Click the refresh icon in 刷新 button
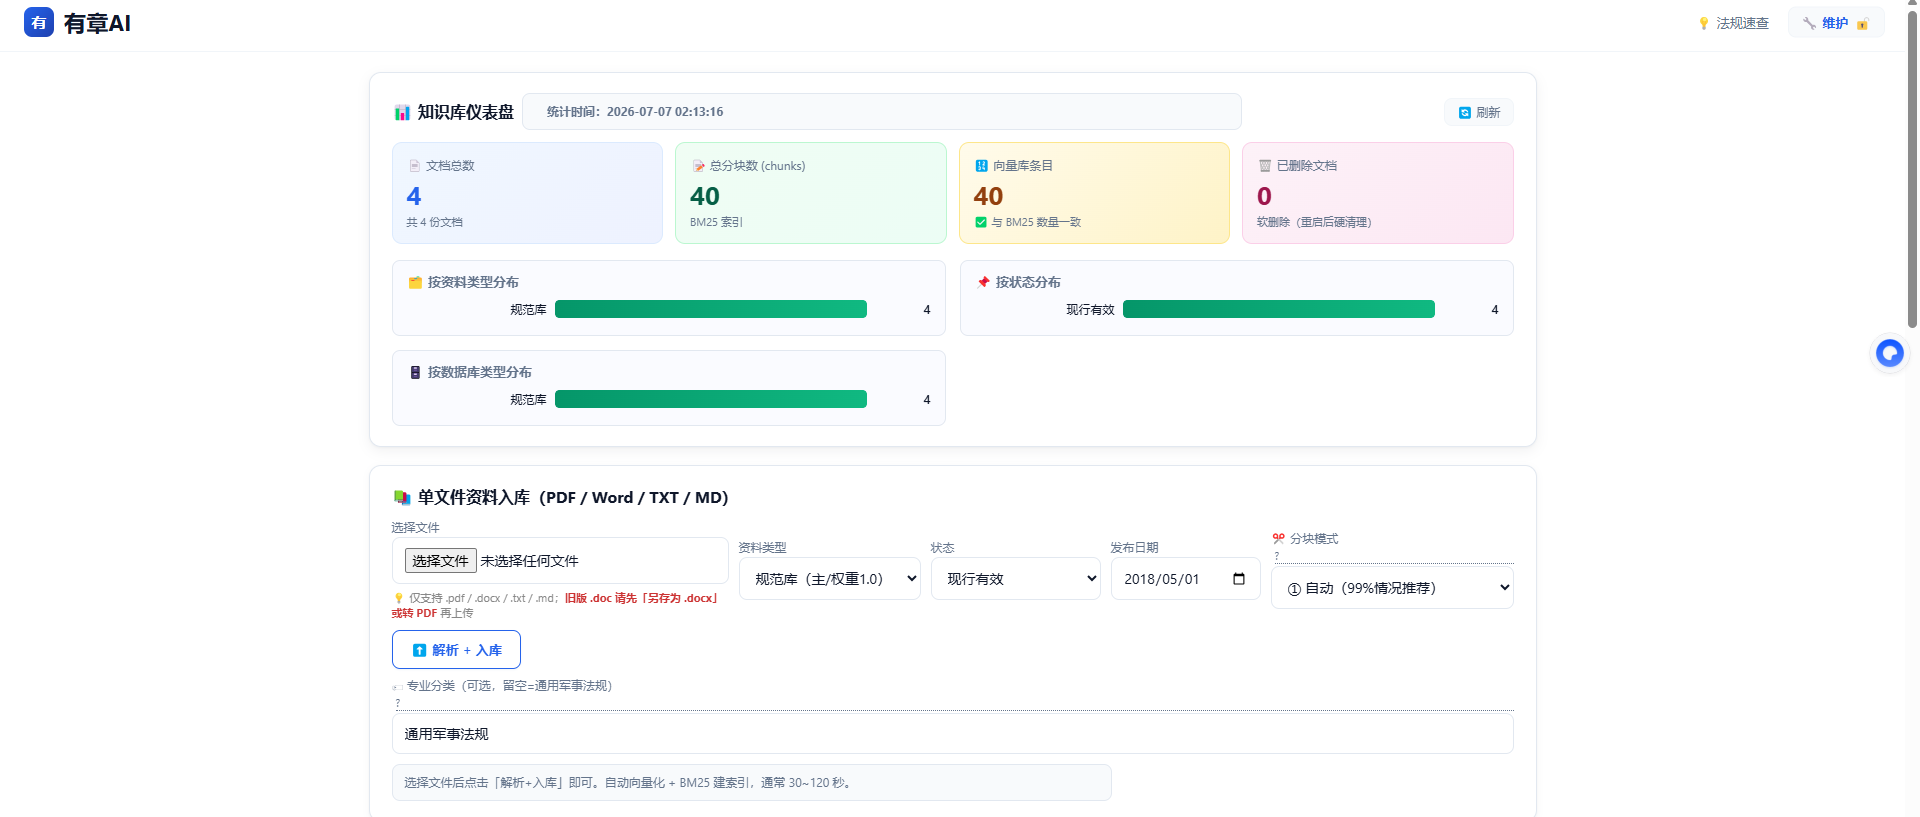The image size is (1920, 817). 1465,113
